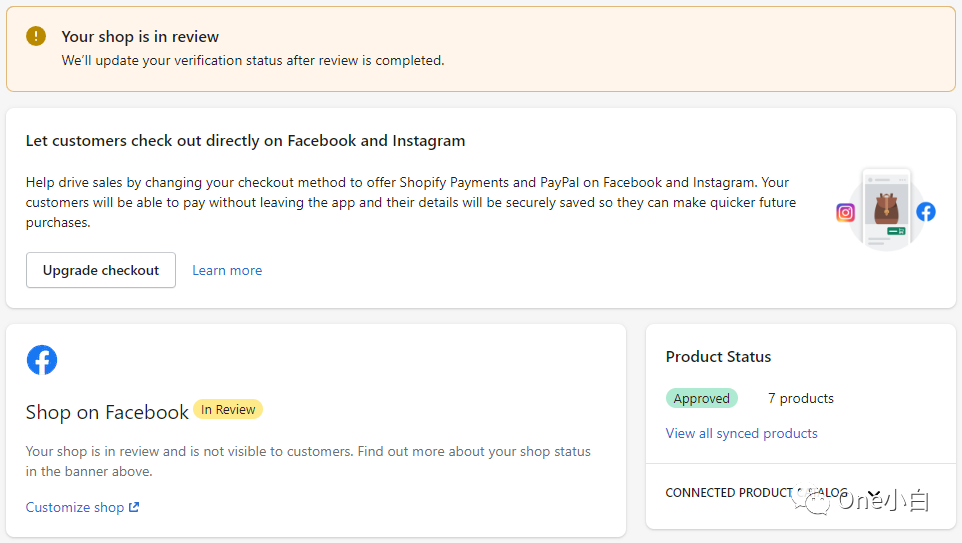
Task: Click the external-link icon after Customize shop
Action: [x=134, y=507]
